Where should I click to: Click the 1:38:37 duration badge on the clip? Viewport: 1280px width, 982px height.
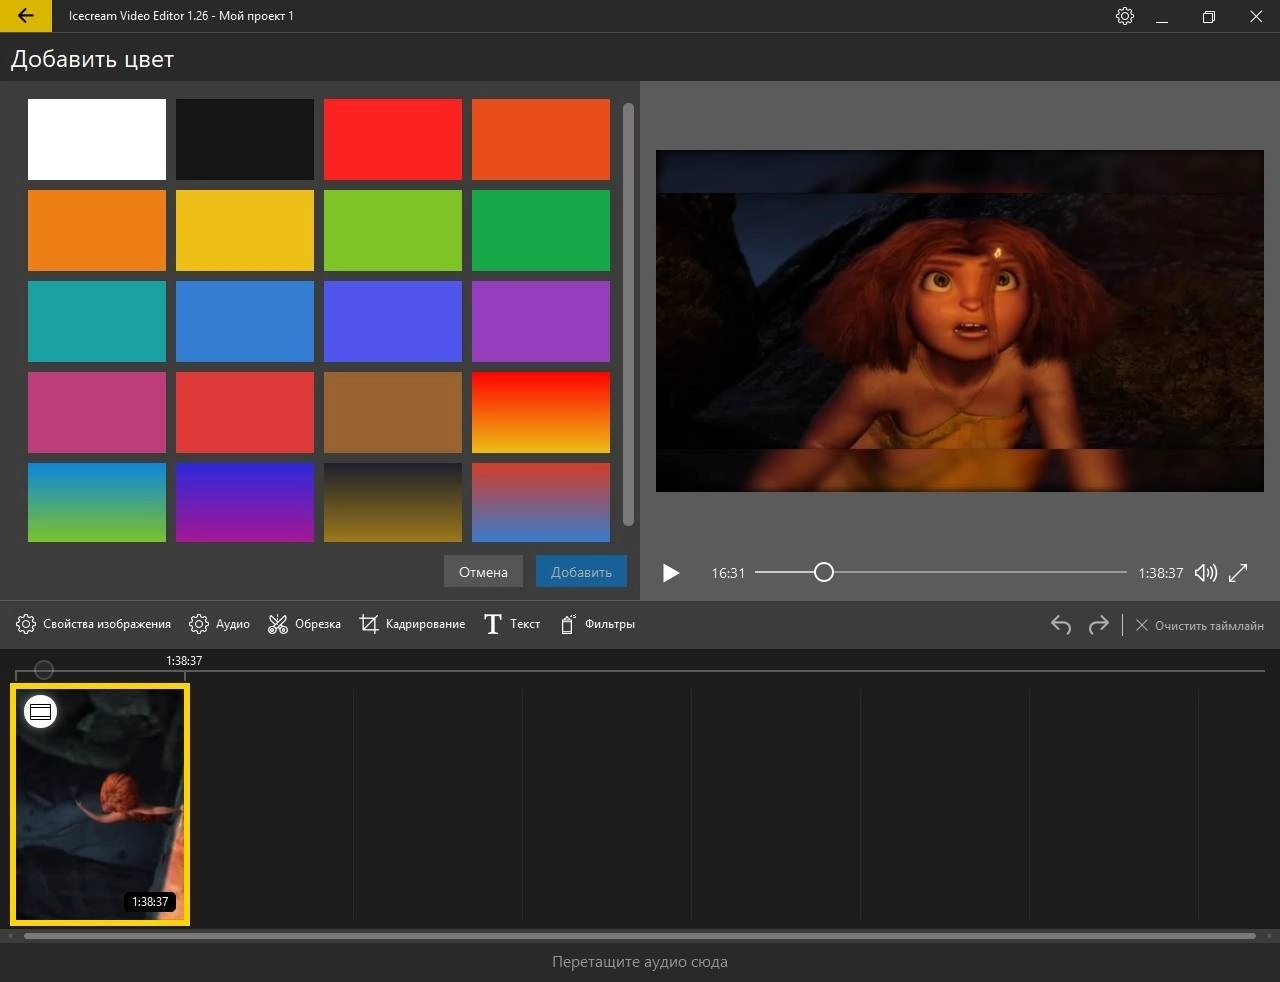coord(151,901)
